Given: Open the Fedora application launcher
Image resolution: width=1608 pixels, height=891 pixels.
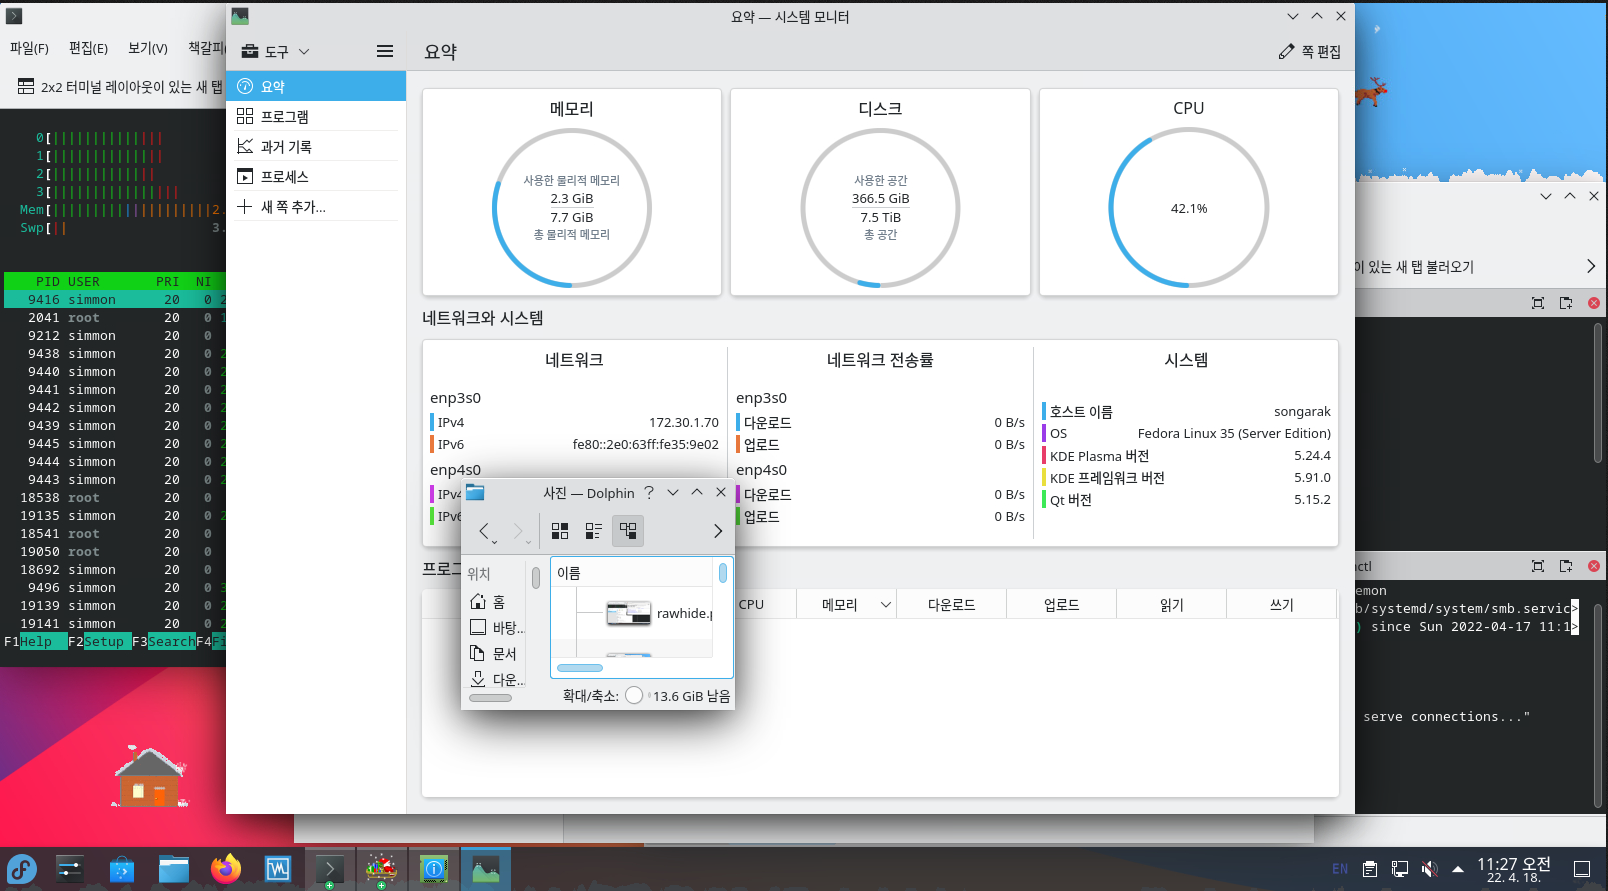Looking at the screenshot, I should pos(22,869).
